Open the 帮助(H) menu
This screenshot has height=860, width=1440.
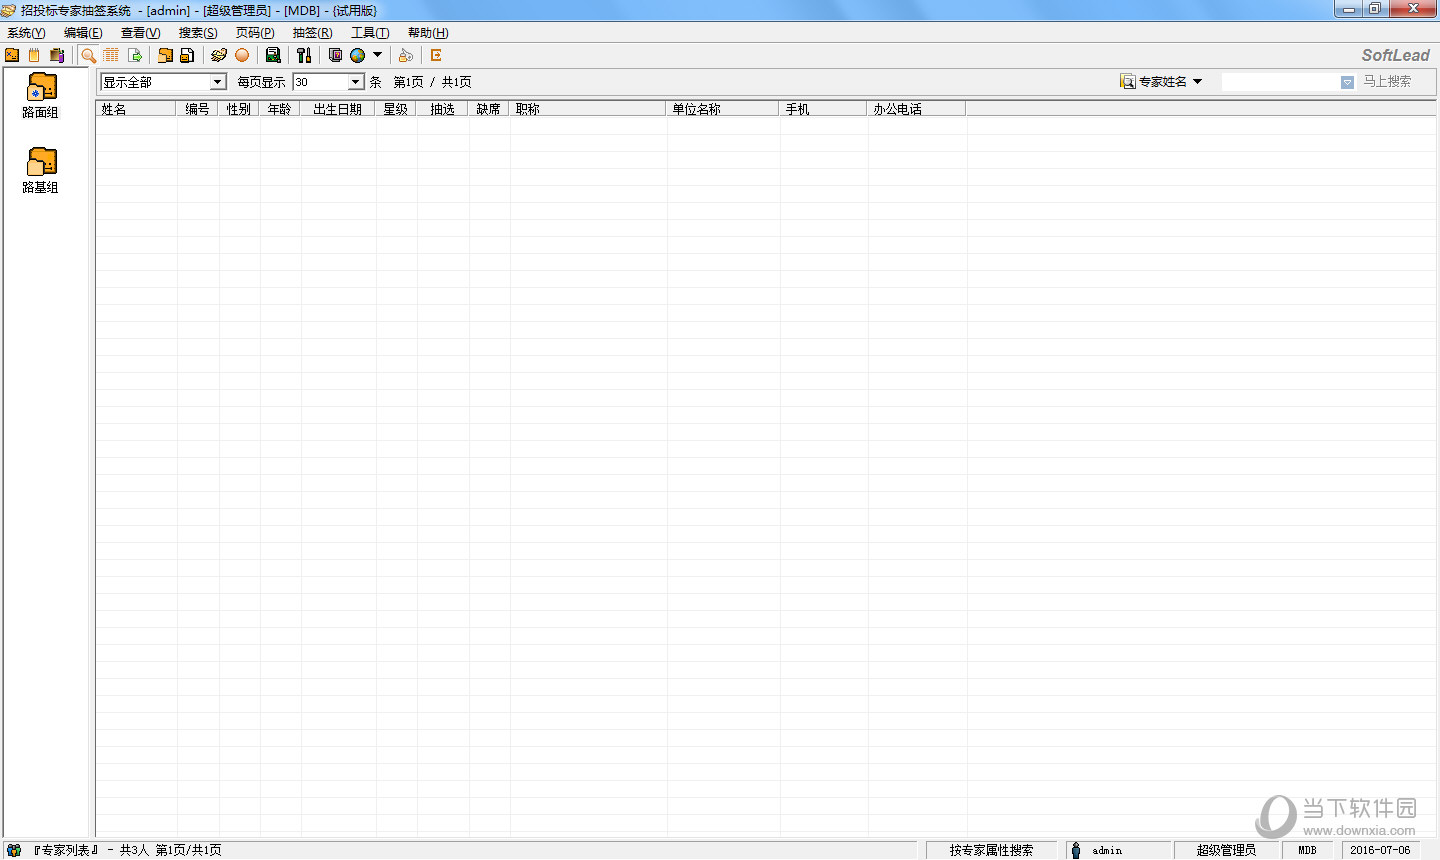(x=428, y=33)
